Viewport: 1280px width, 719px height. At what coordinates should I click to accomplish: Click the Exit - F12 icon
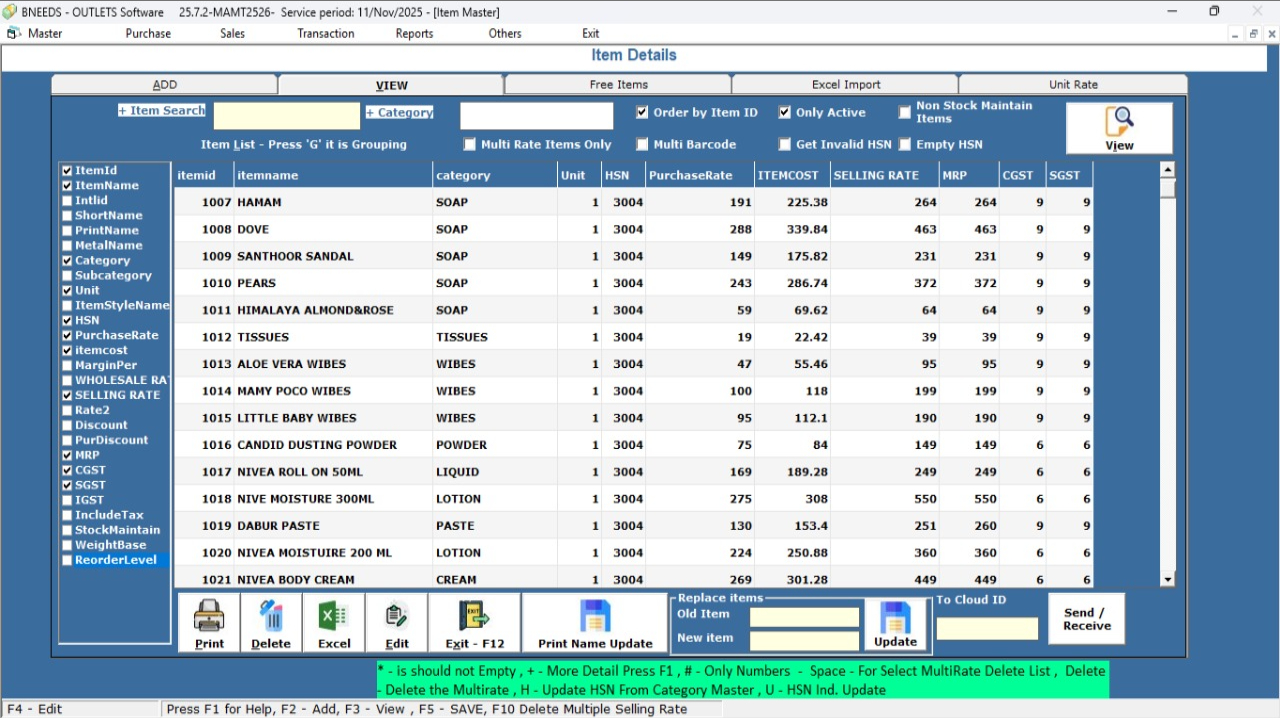coord(474,616)
